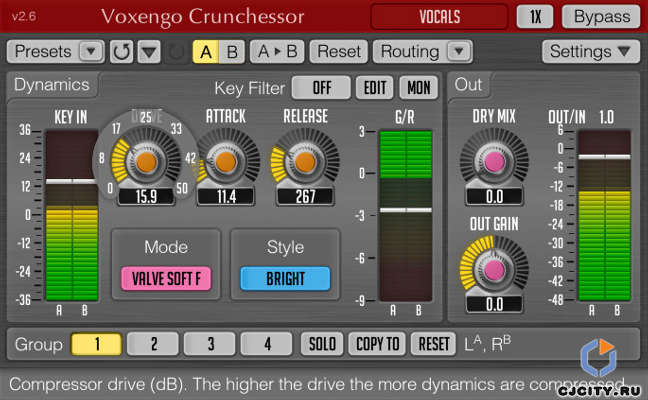Copy state with A▸B button
Viewport: 648px width, 400px height.
coord(277,52)
